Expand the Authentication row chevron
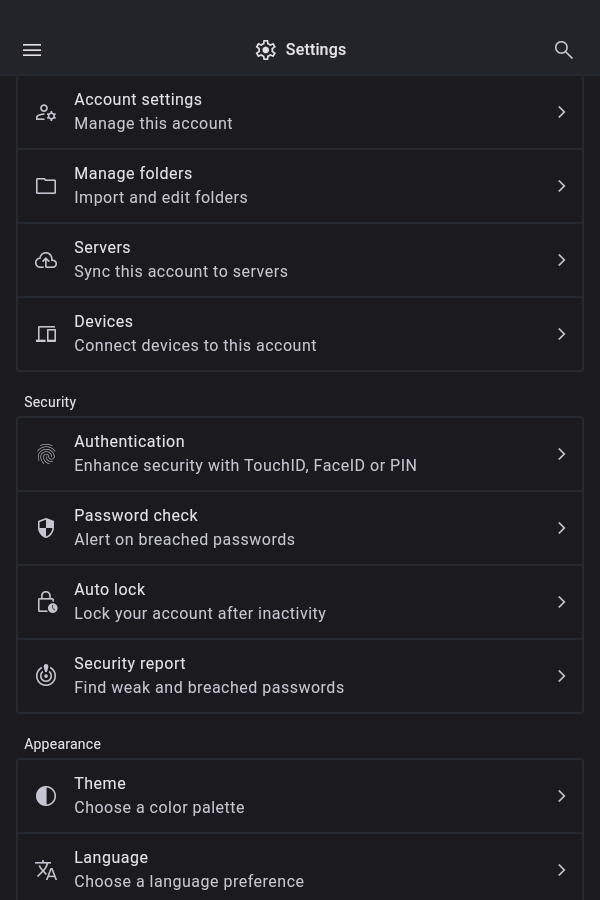This screenshot has width=600, height=900. pos(562,454)
